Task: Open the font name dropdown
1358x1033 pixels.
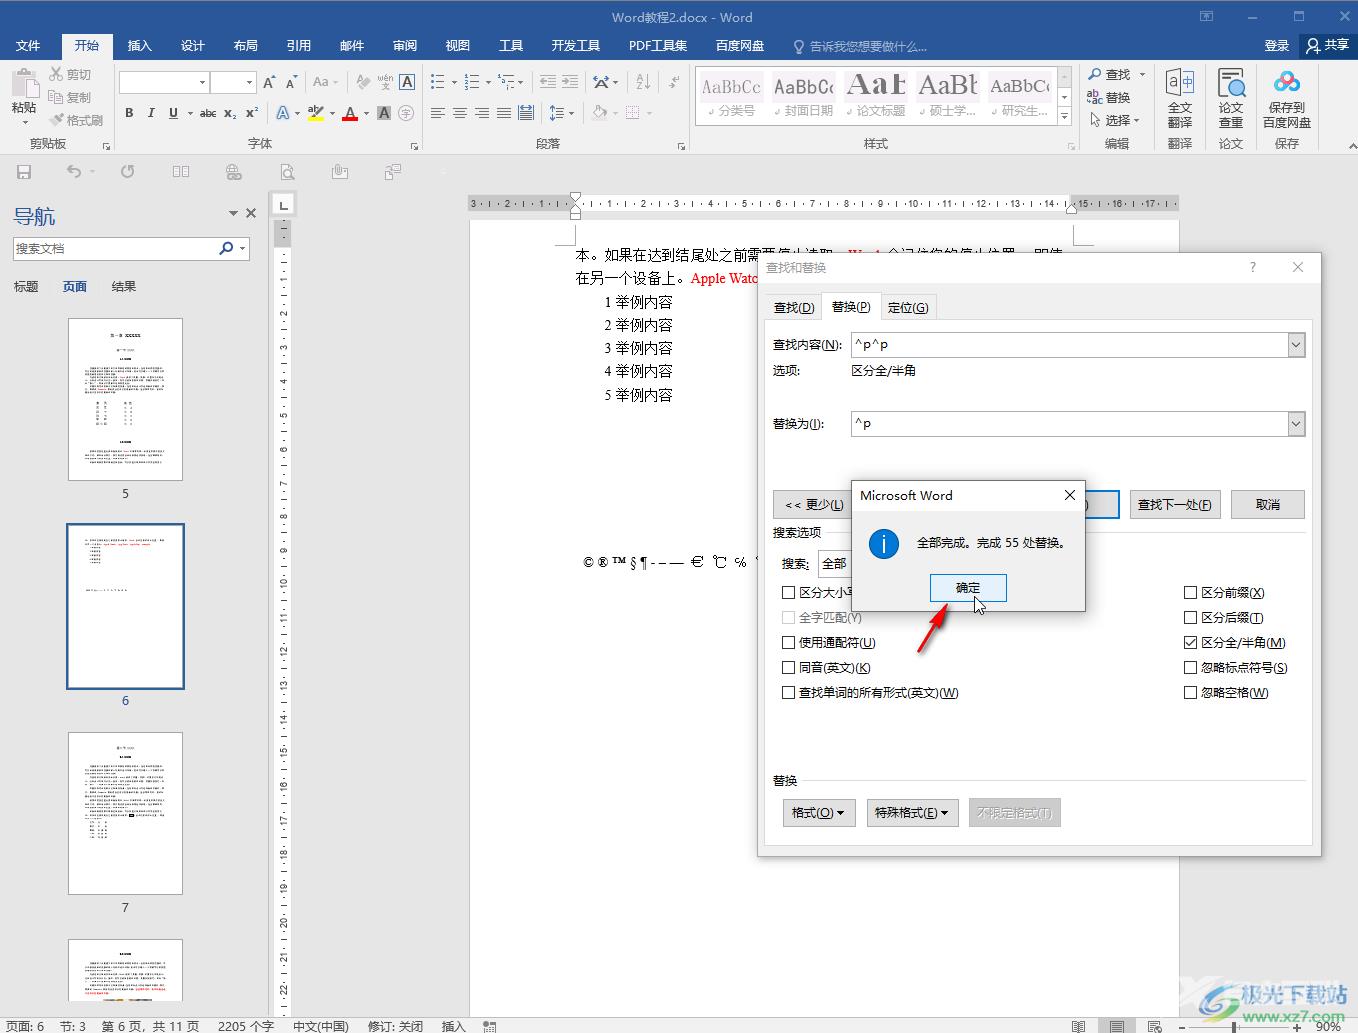Action: [x=202, y=82]
